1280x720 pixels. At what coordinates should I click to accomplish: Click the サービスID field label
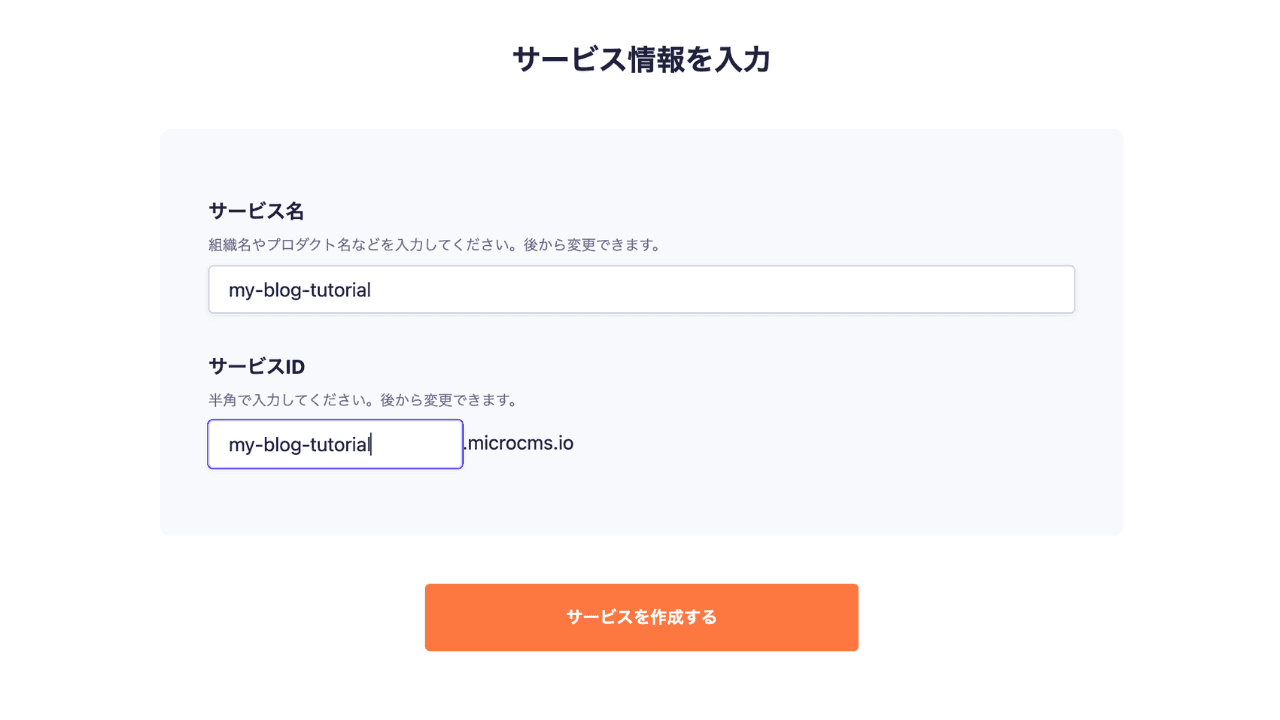(x=257, y=366)
